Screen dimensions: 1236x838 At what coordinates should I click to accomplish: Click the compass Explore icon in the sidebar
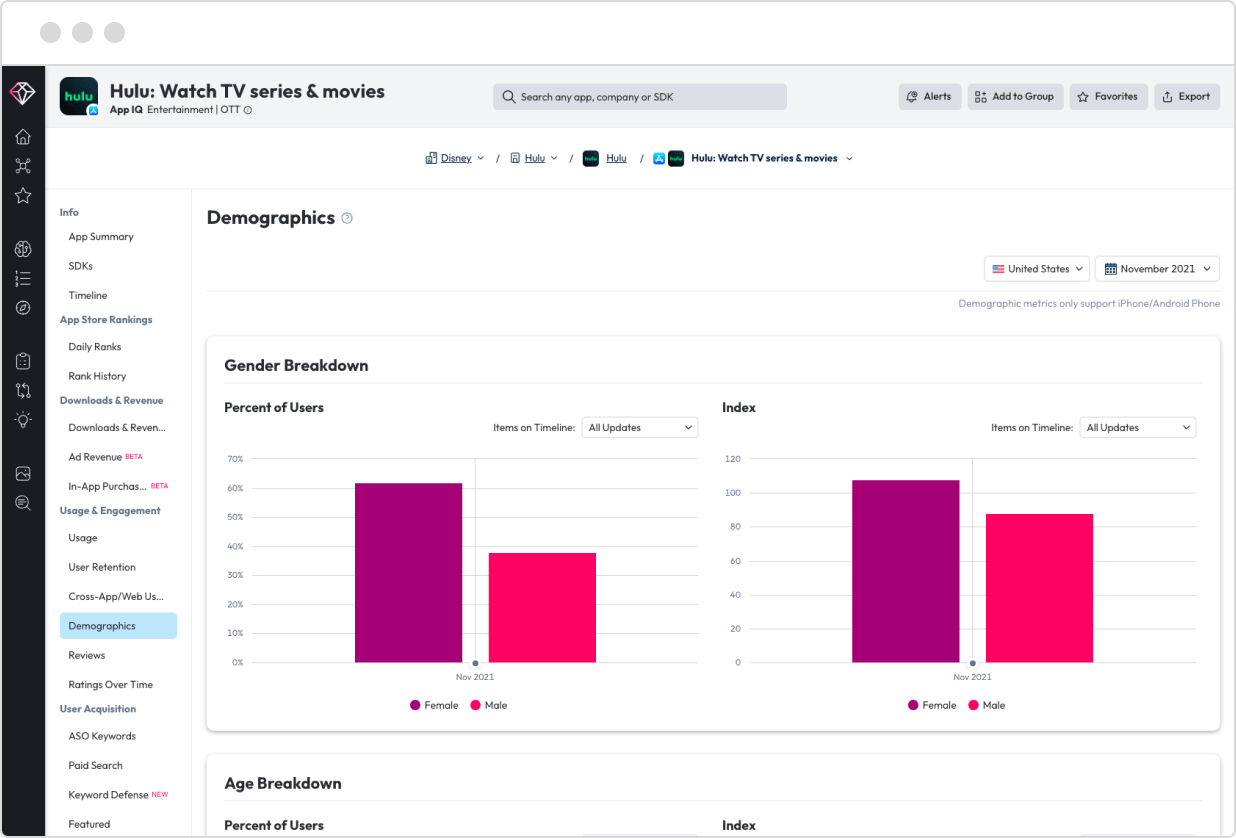22,308
